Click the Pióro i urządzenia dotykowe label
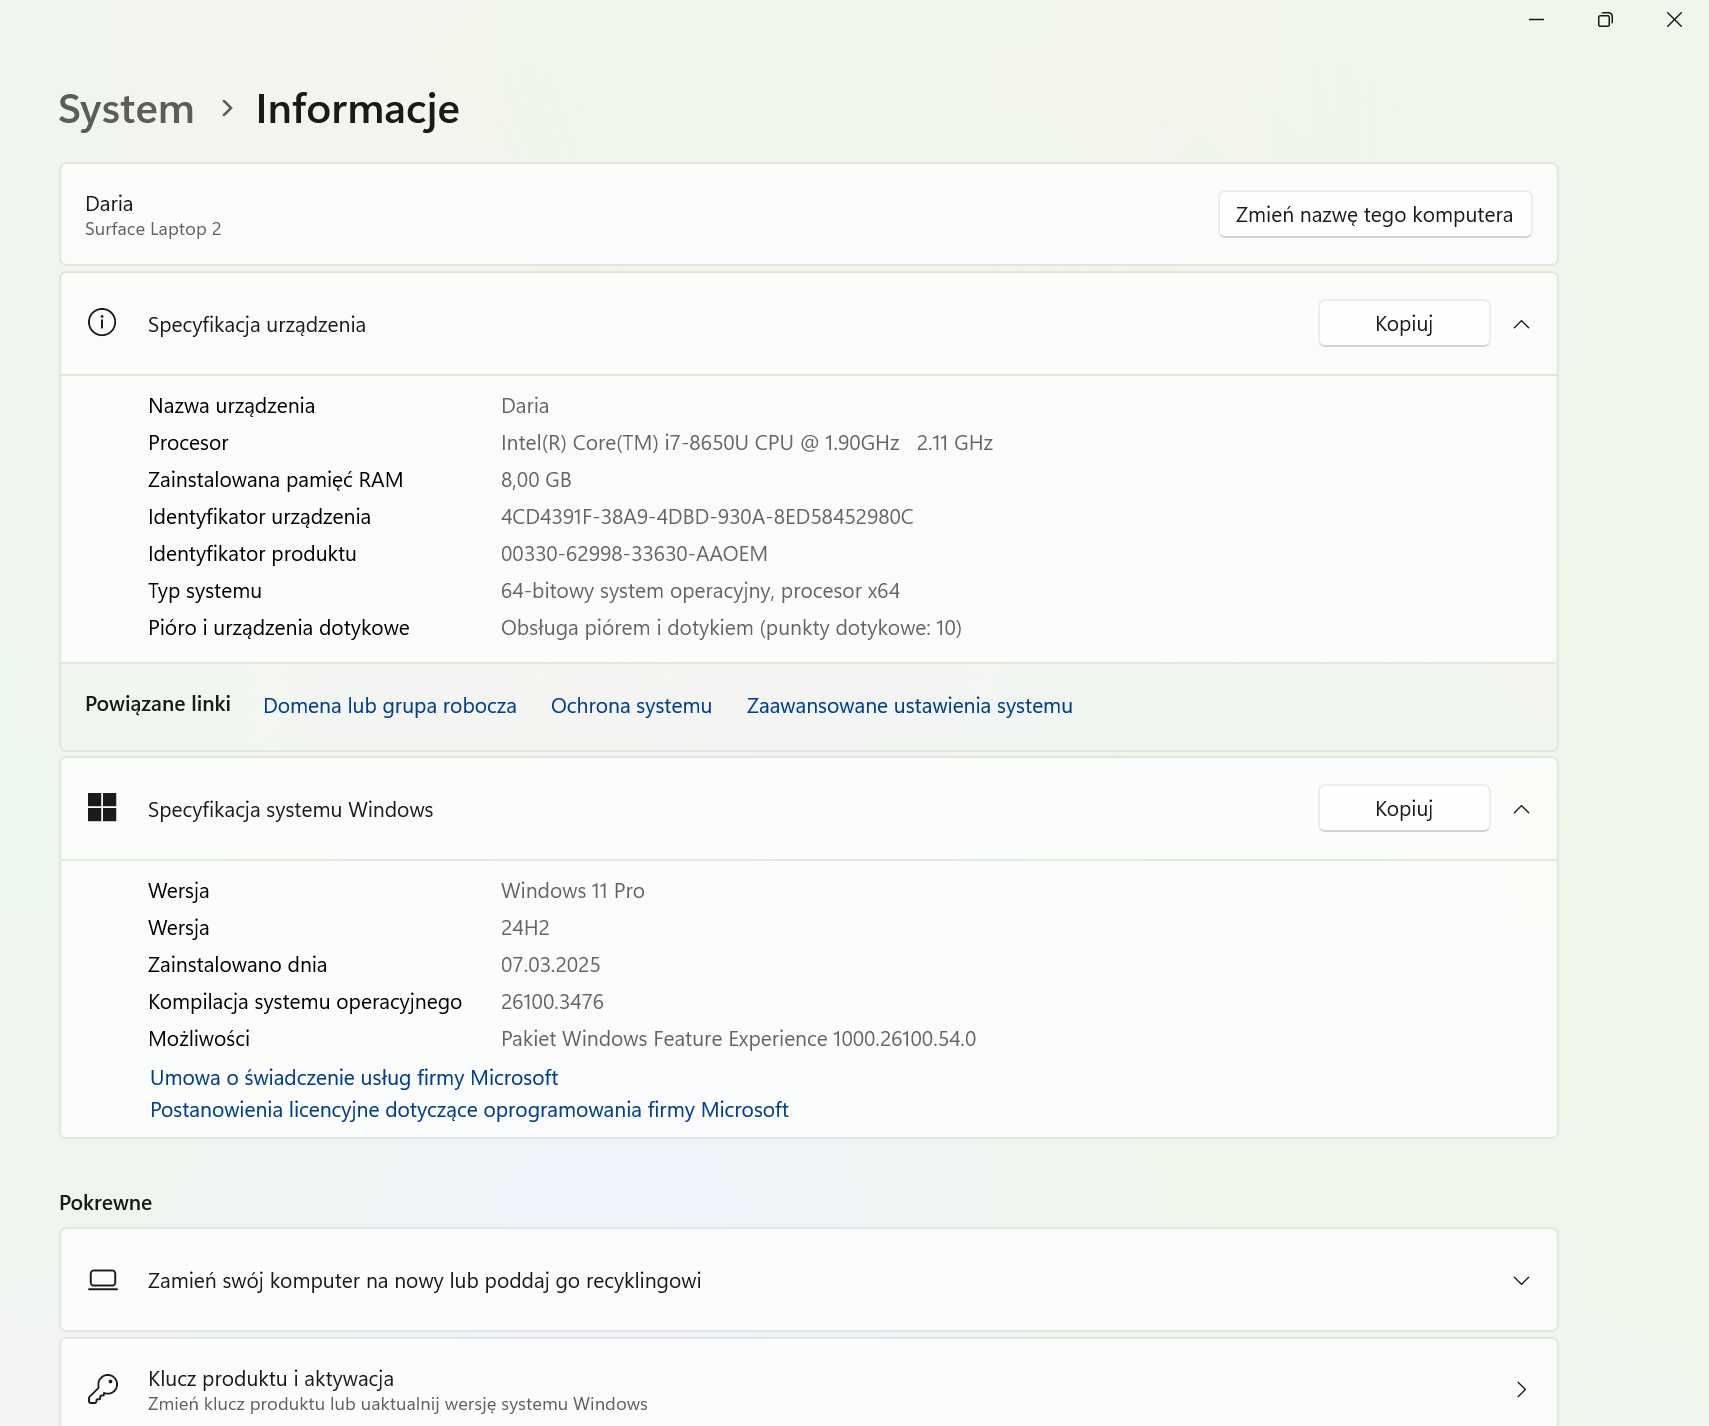This screenshot has height=1426, width=1709. click(278, 627)
